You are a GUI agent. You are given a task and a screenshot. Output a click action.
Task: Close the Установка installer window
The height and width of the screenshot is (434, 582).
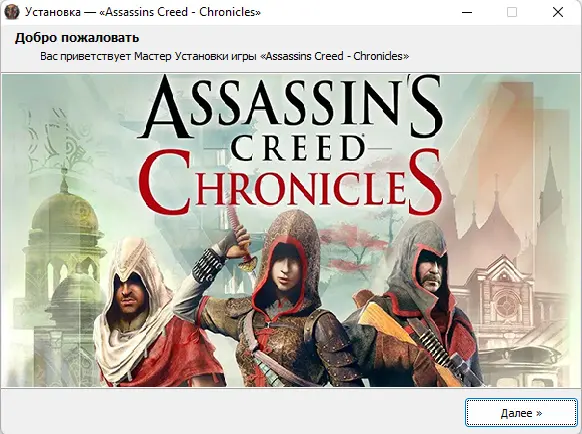click(x=558, y=12)
